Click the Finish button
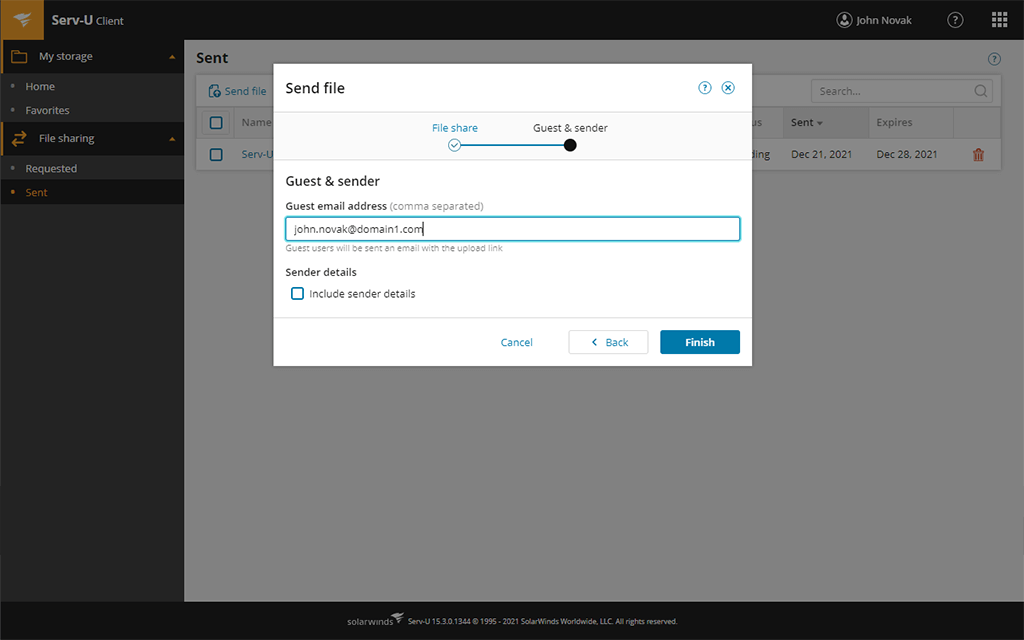 700,342
